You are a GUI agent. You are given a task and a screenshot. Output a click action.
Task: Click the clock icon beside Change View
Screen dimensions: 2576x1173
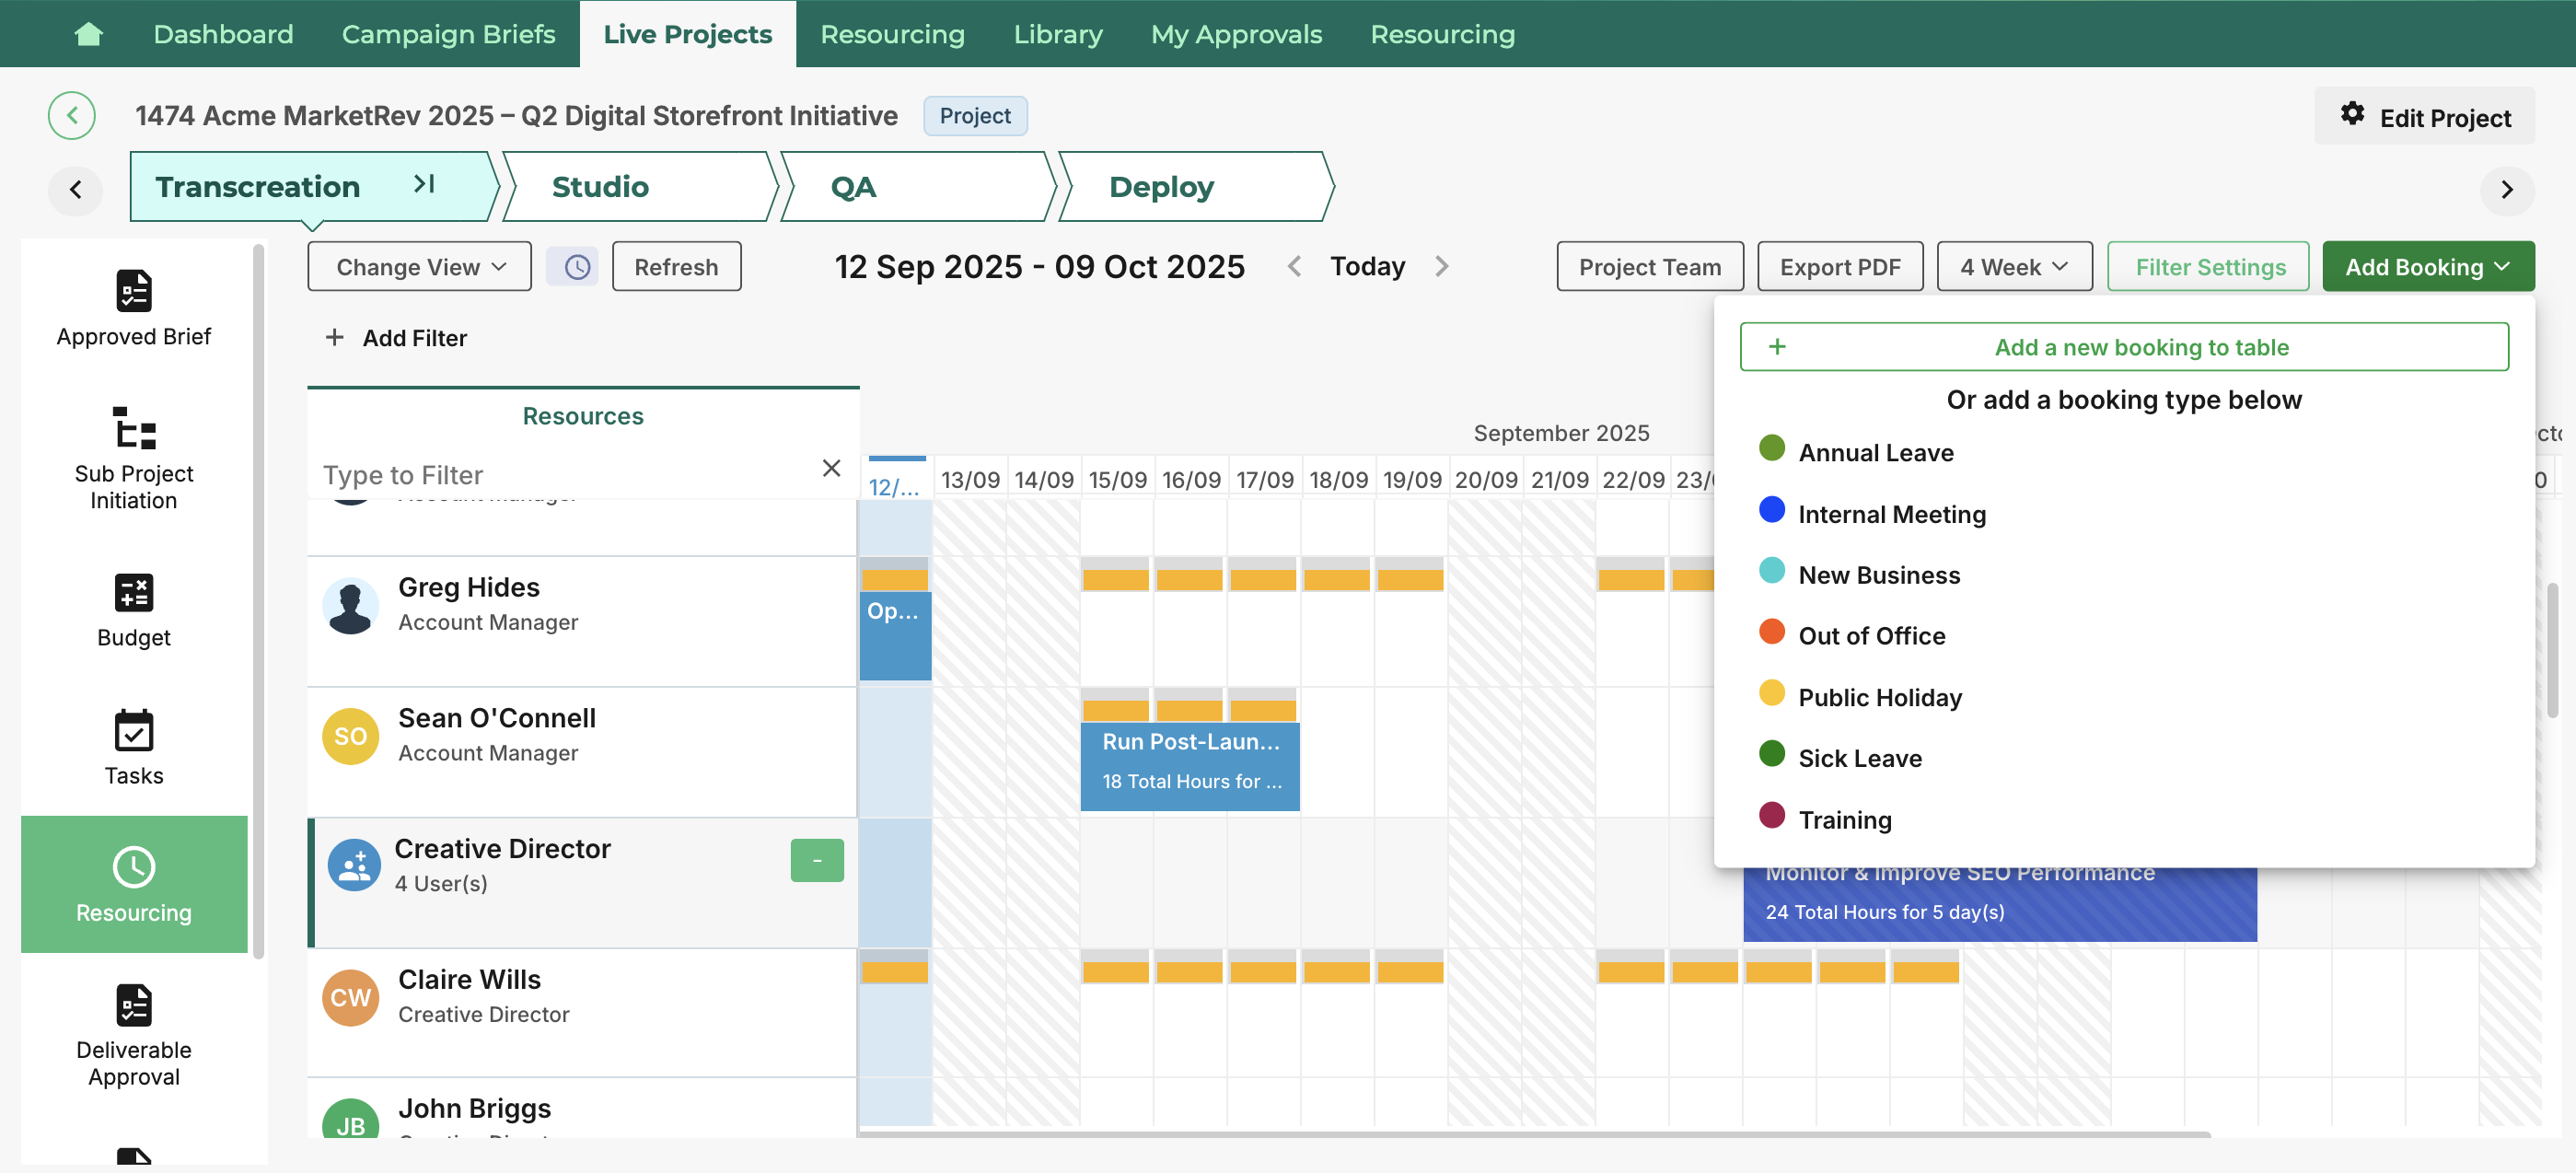[x=577, y=267]
